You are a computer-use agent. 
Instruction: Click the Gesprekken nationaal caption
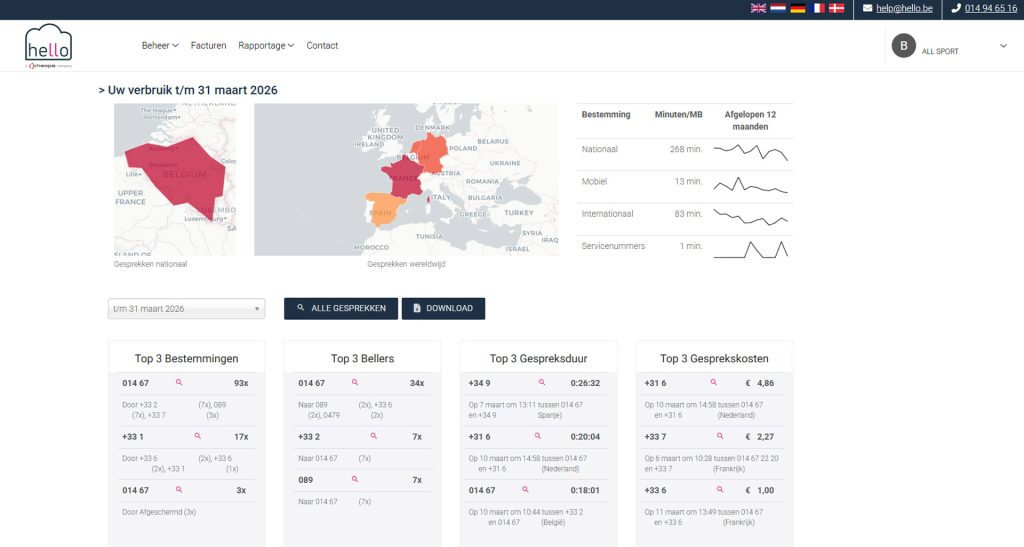coord(150,264)
